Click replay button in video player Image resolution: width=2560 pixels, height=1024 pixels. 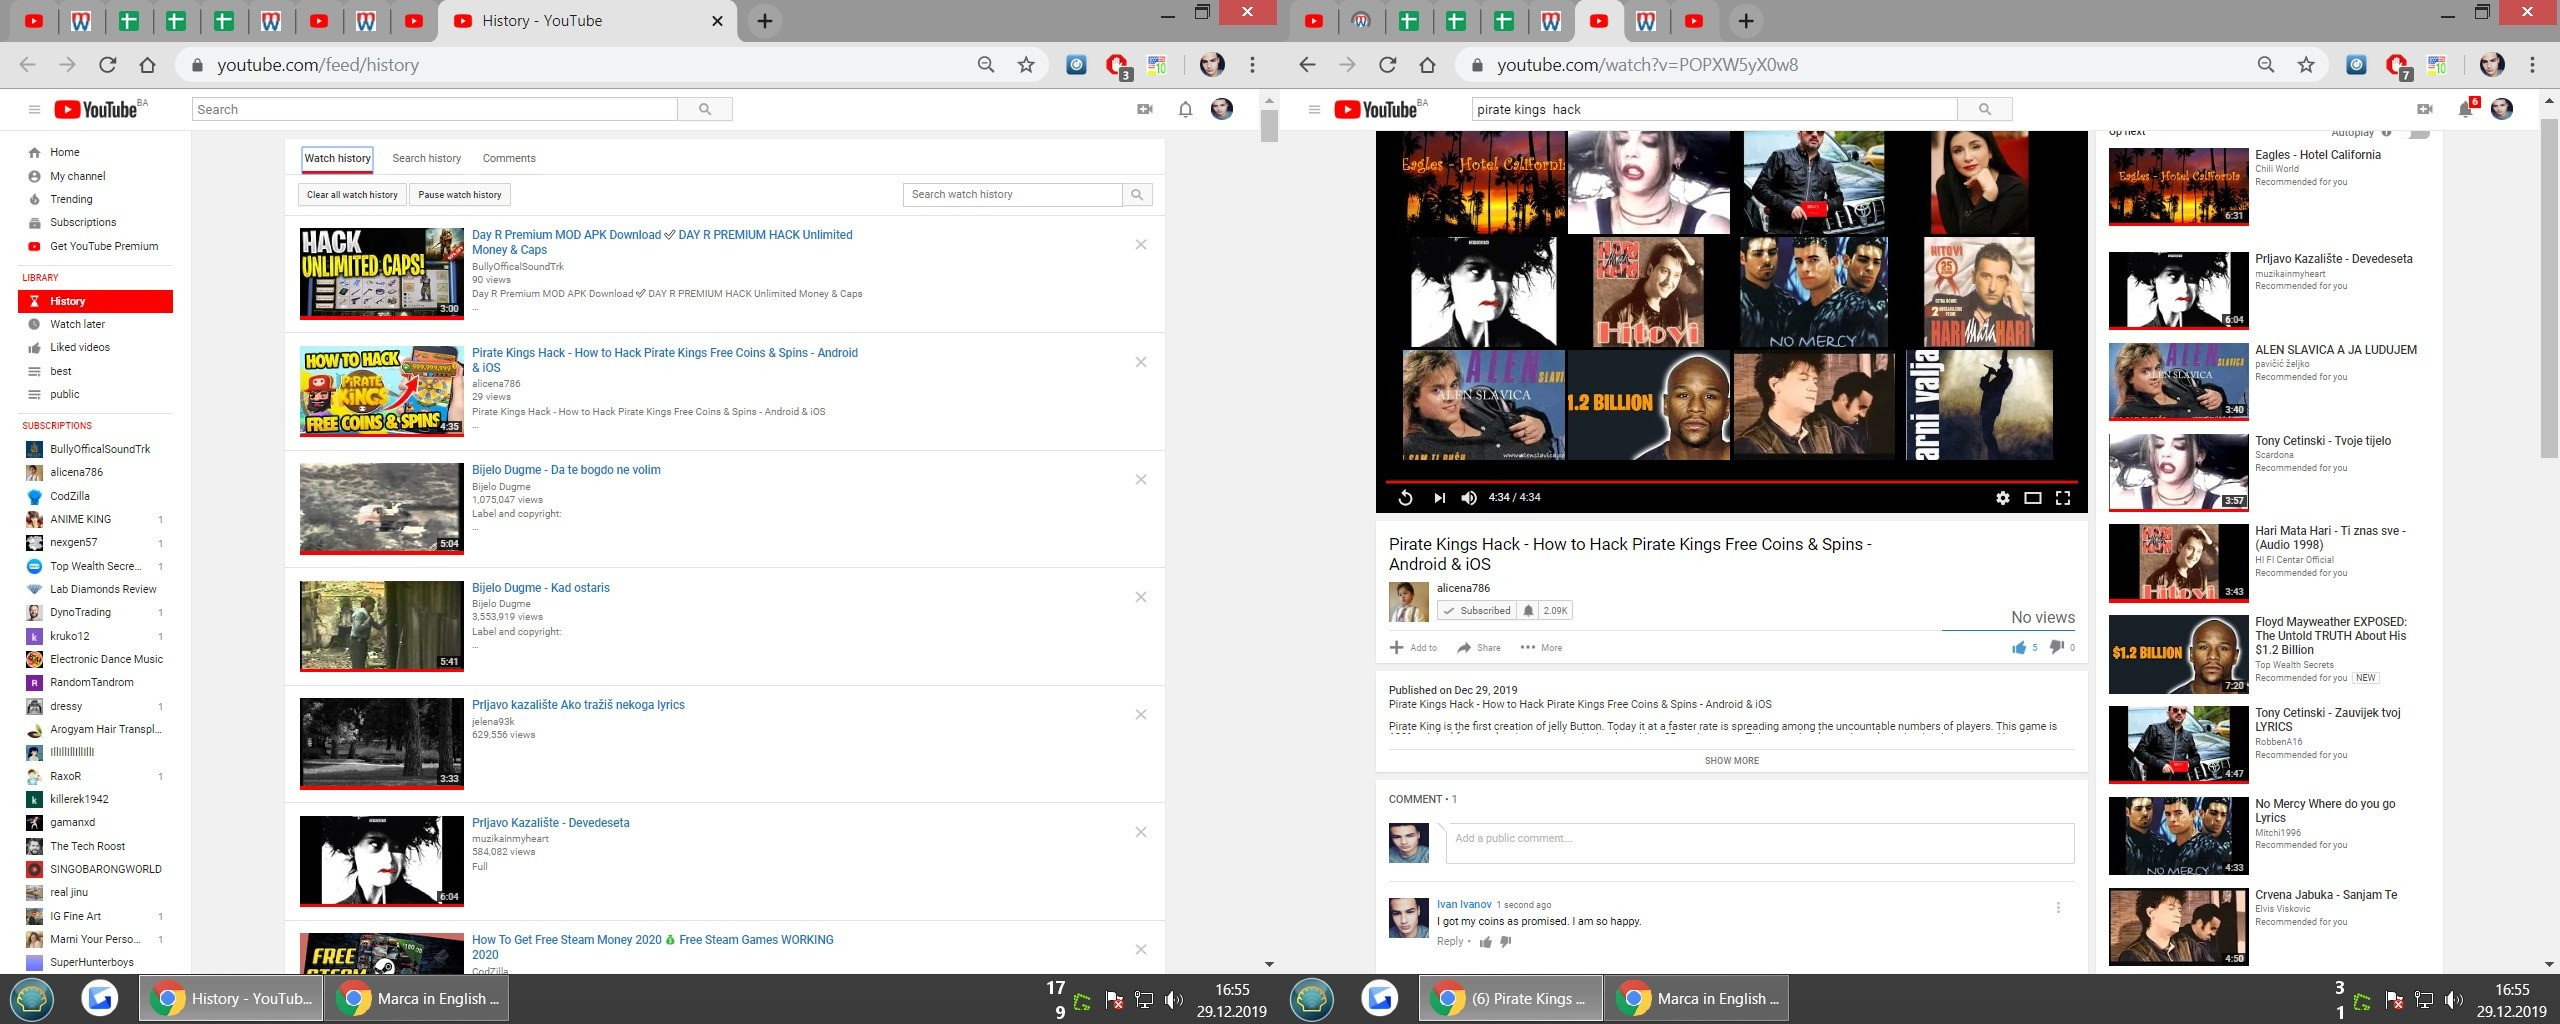pos(1405,498)
